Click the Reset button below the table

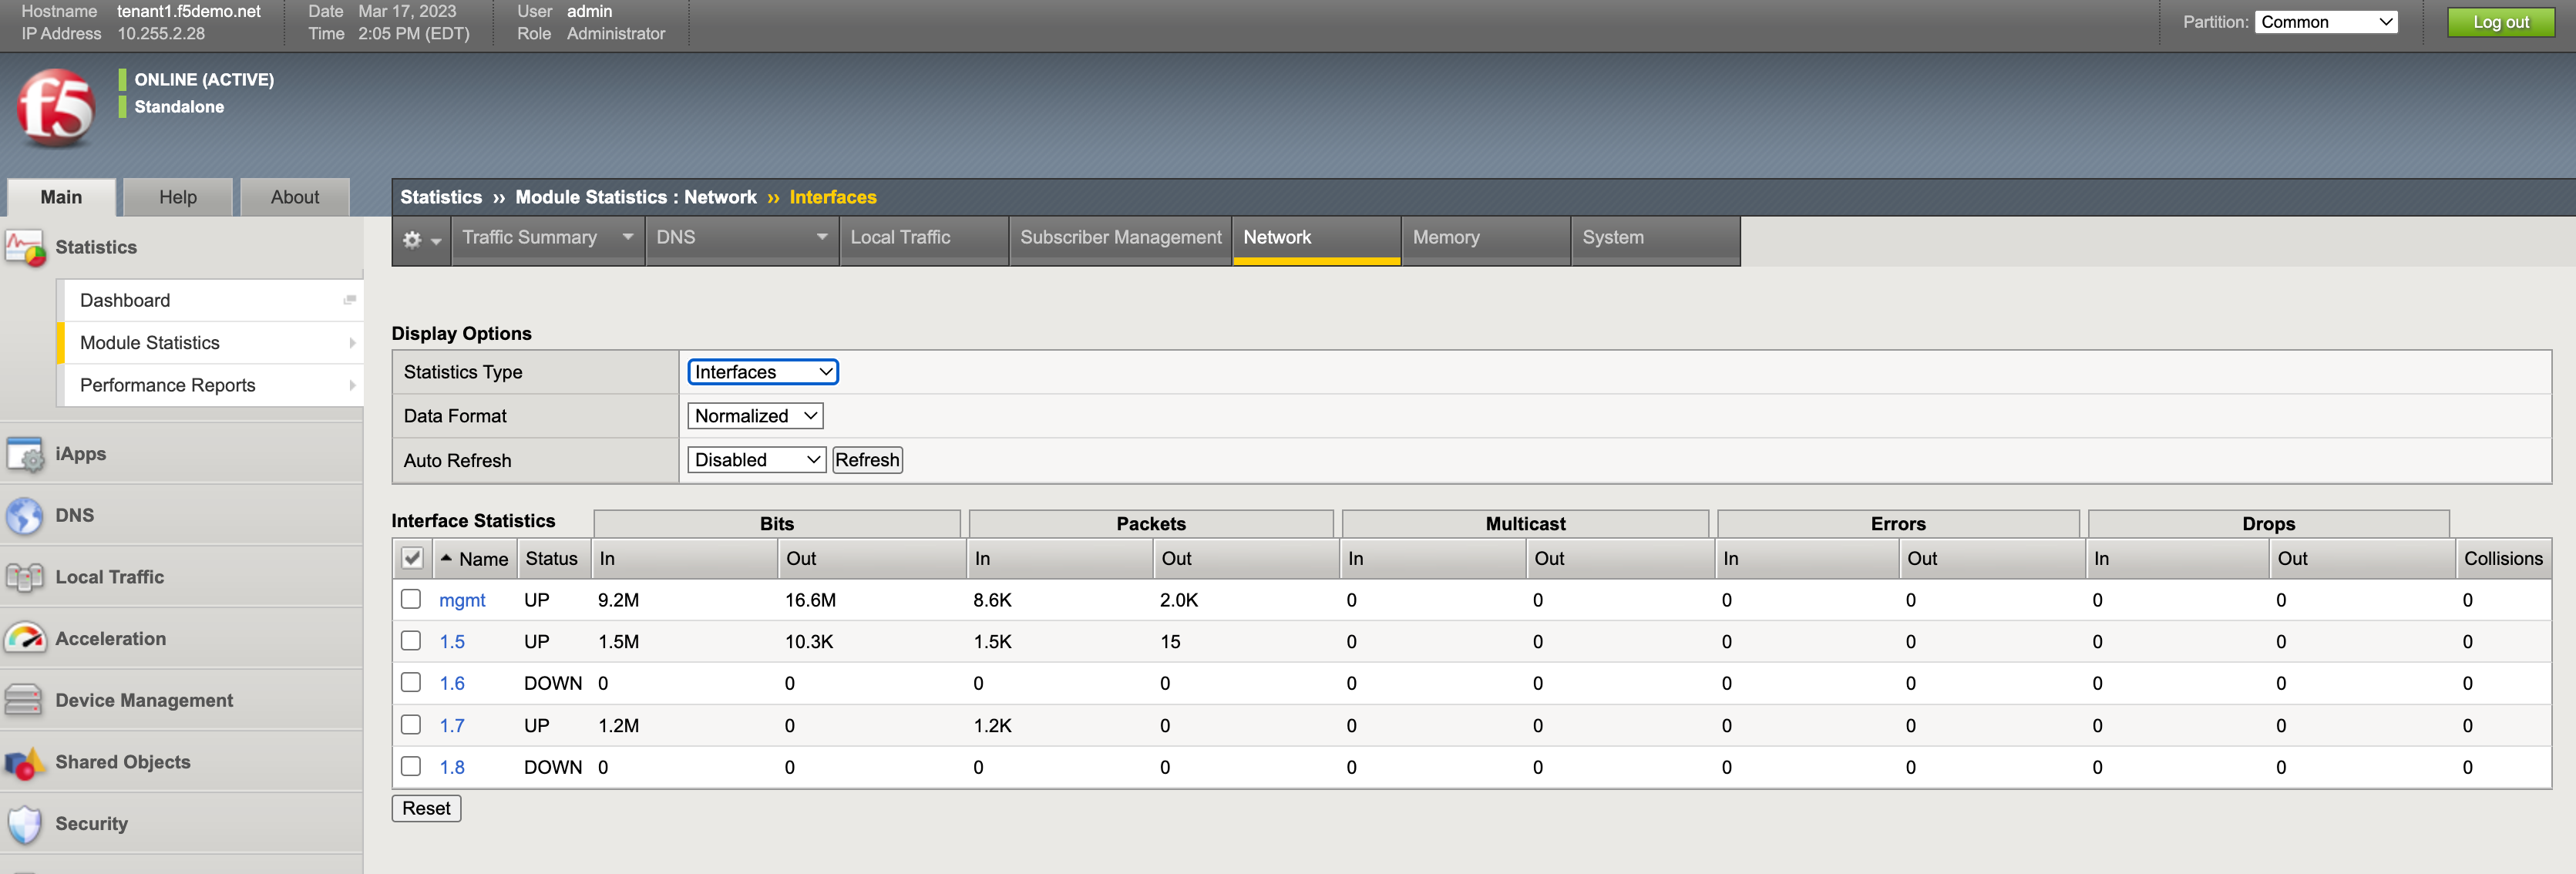(x=426, y=808)
